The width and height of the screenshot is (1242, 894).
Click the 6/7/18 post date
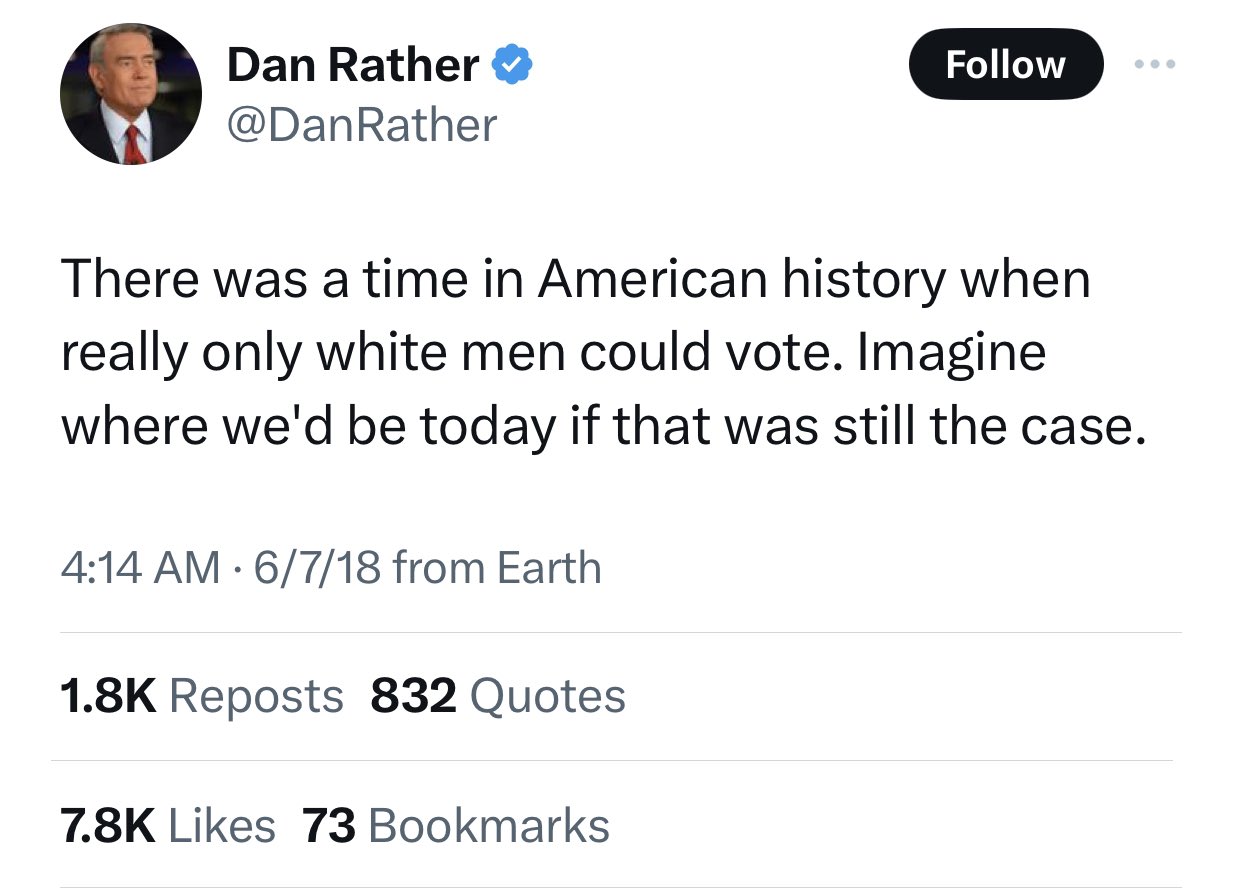318,568
